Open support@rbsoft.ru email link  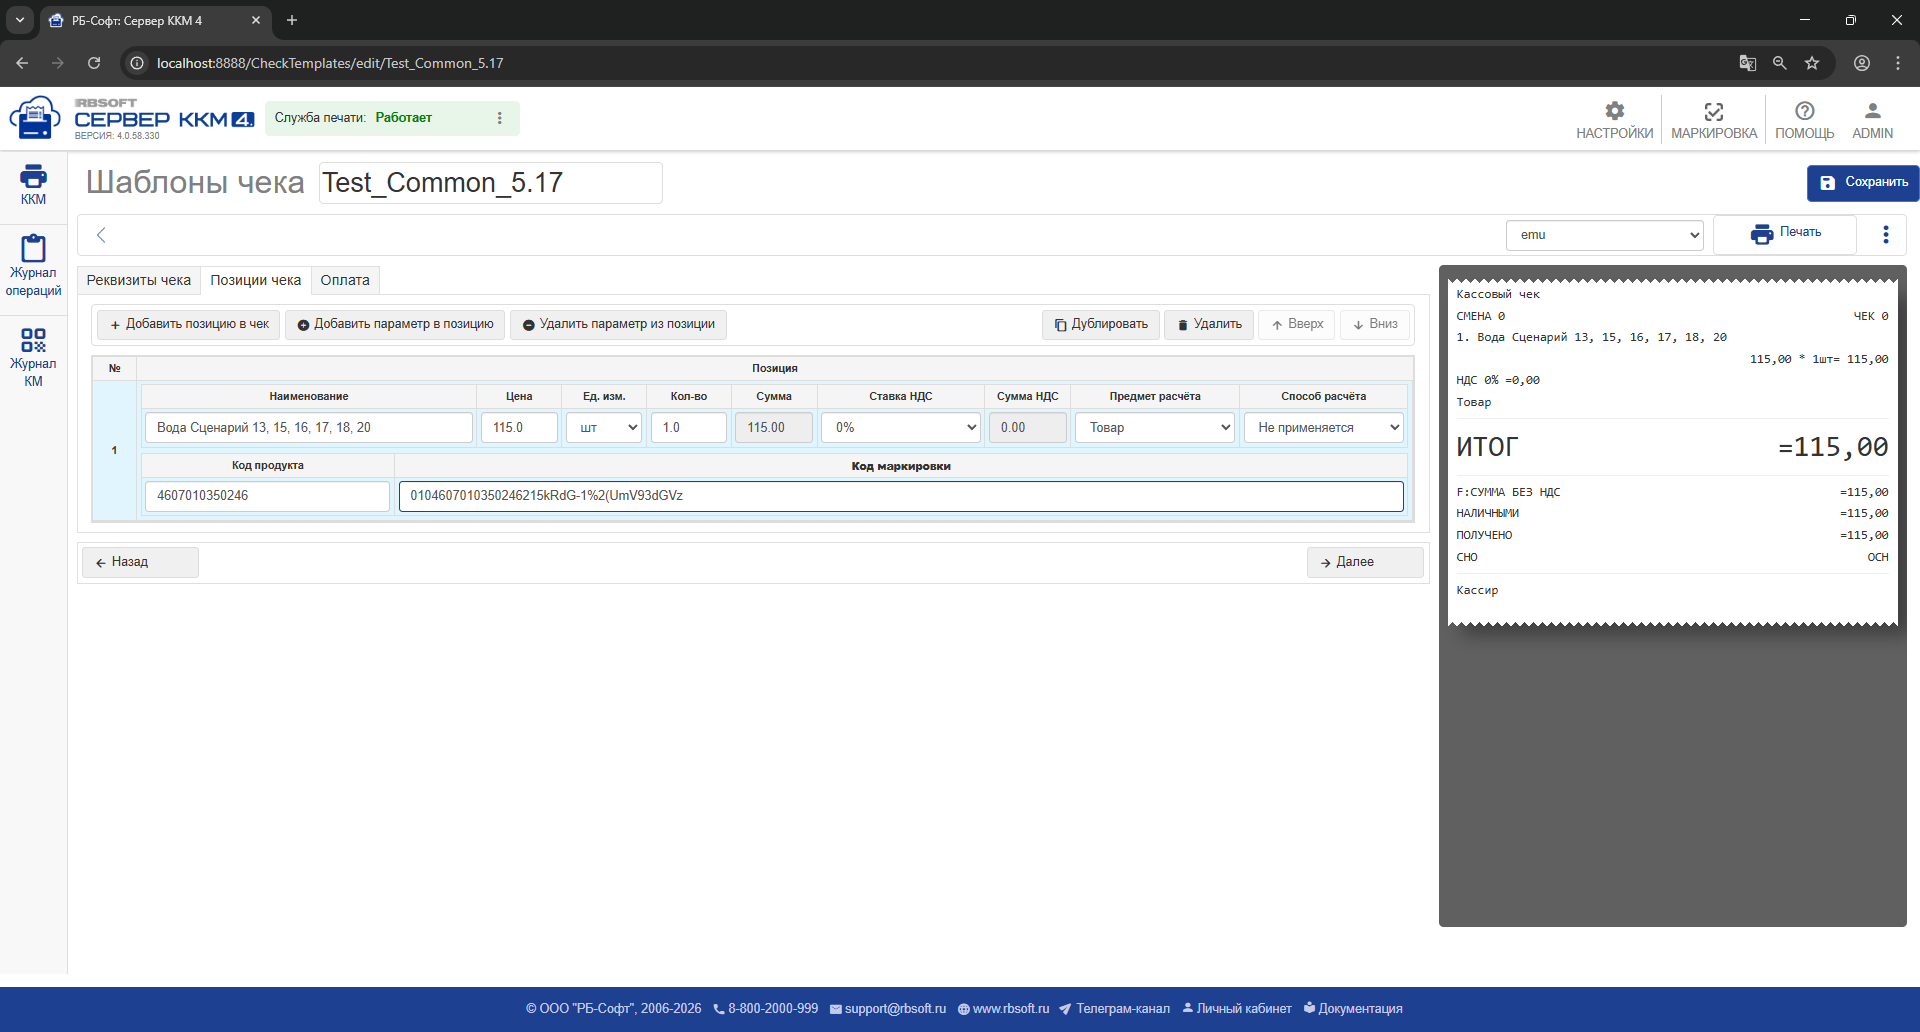888,1009
